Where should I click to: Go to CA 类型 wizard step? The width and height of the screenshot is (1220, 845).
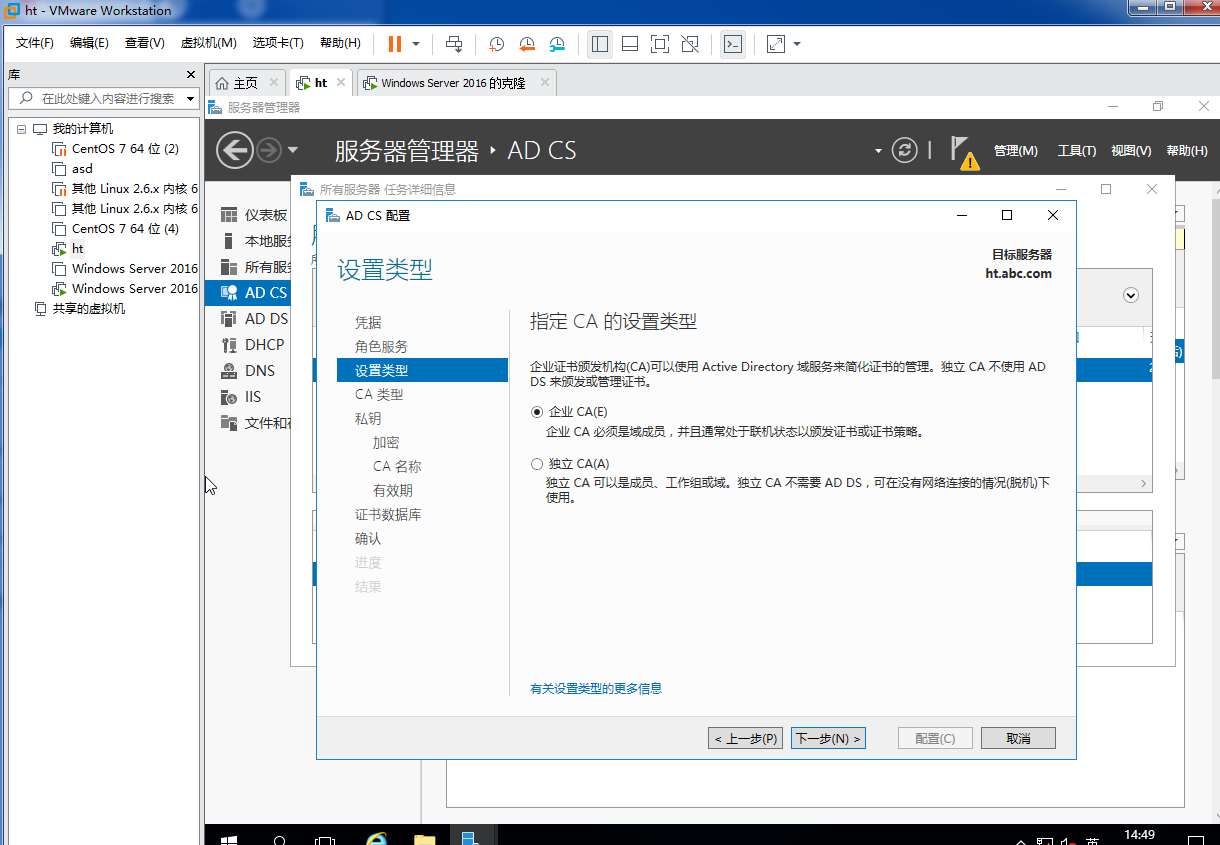point(379,394)
